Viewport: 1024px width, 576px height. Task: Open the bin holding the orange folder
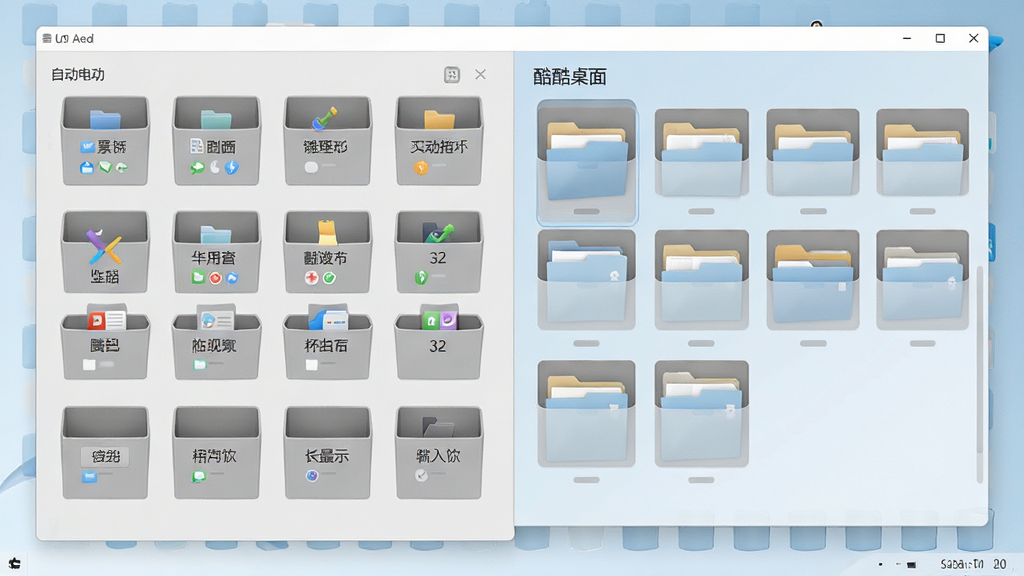(439, 140)
